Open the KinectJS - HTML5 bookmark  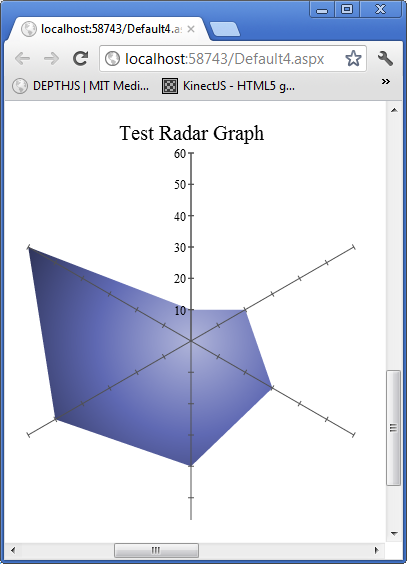point(228,86)
